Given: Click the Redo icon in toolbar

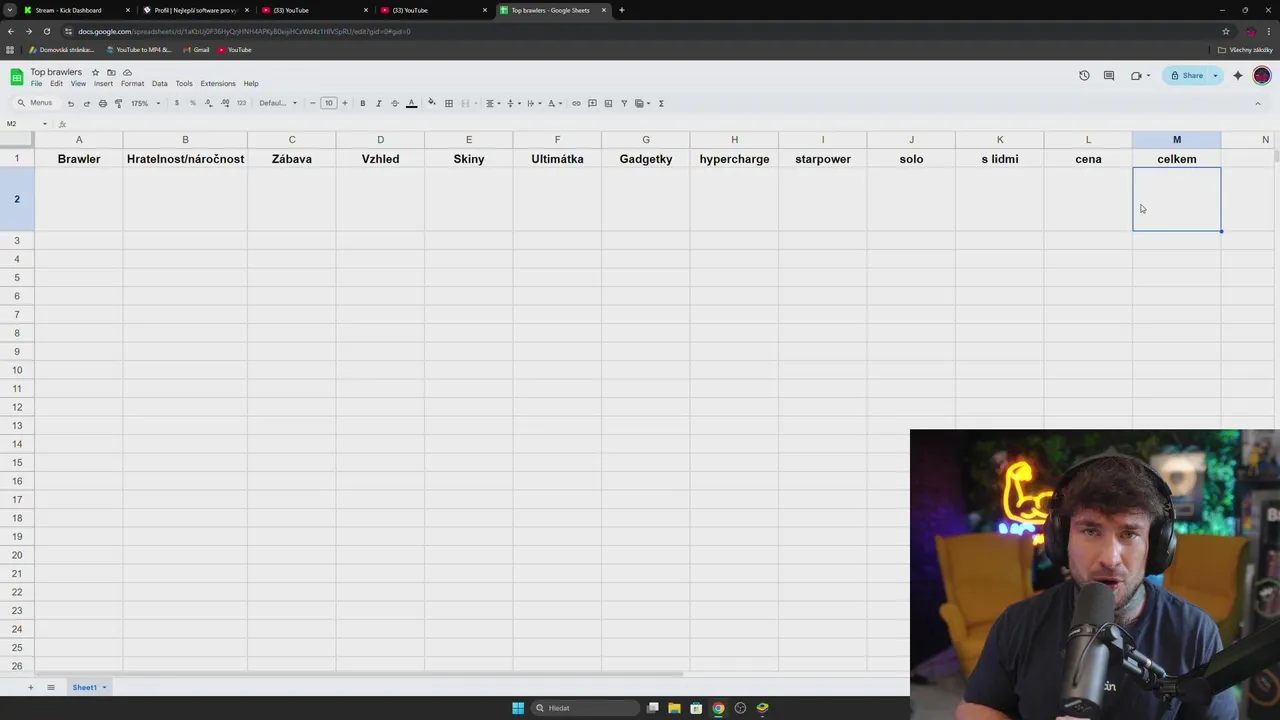Looking at the screenshot, I should tap(86, 103).
